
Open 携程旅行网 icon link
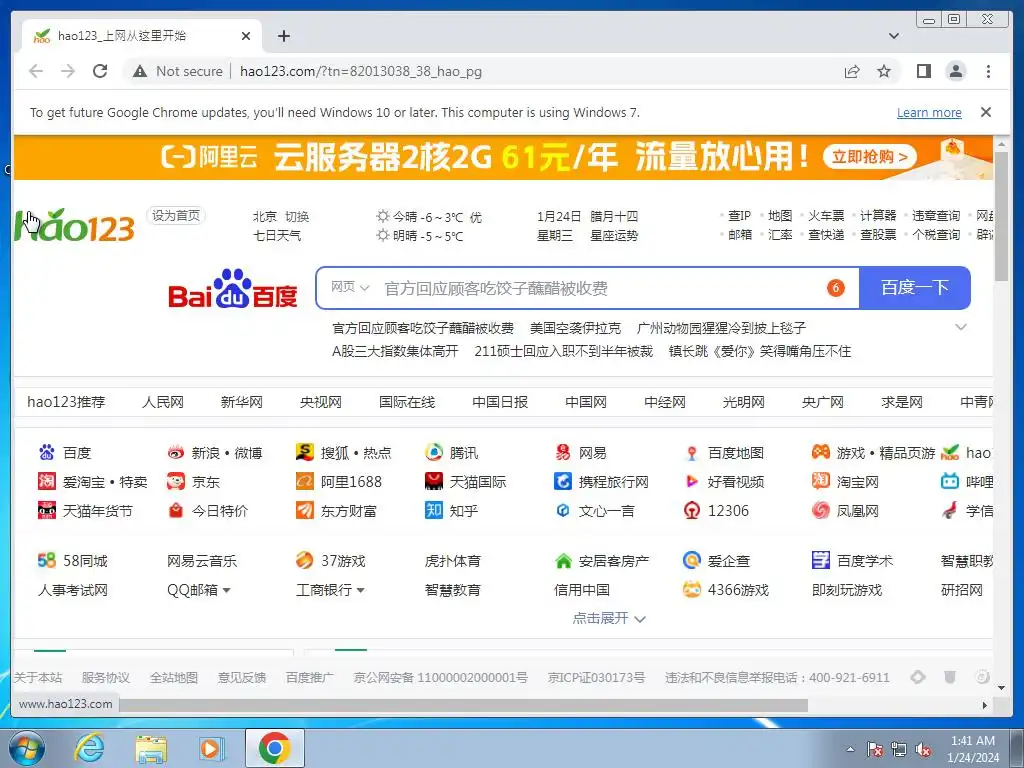[x=563, y=482]
